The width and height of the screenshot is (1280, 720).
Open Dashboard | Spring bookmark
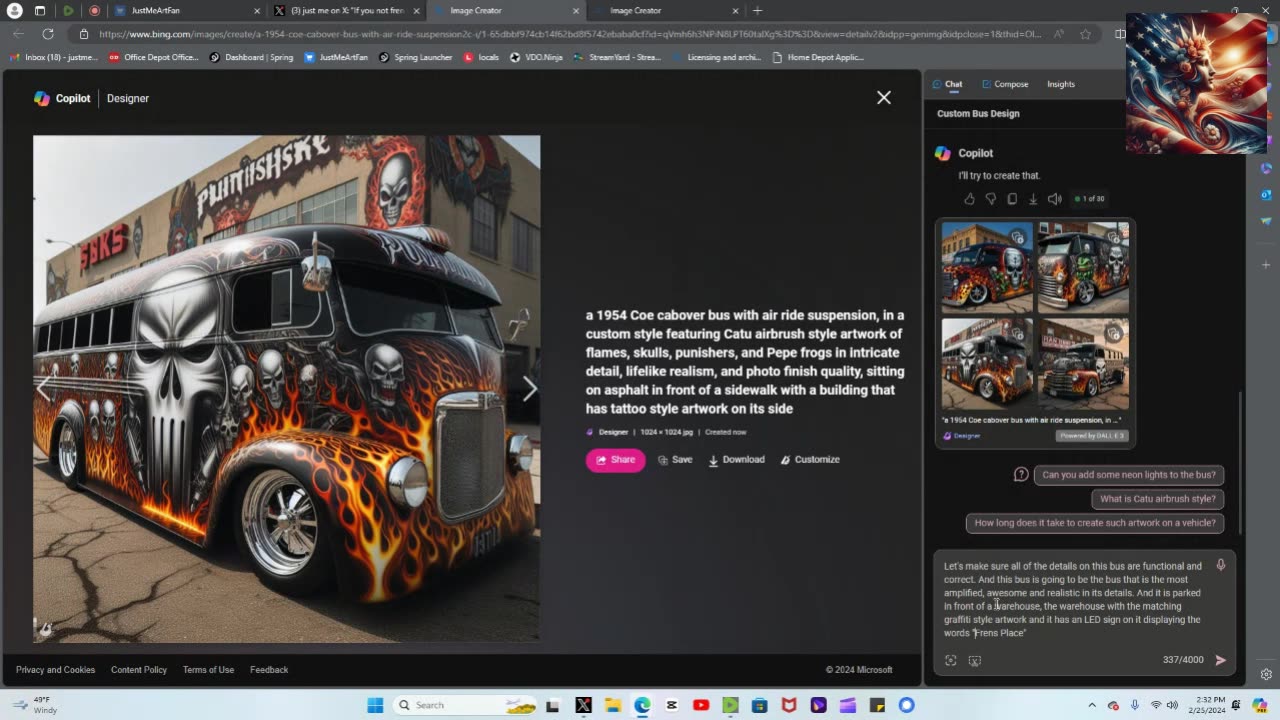(251, 57)
